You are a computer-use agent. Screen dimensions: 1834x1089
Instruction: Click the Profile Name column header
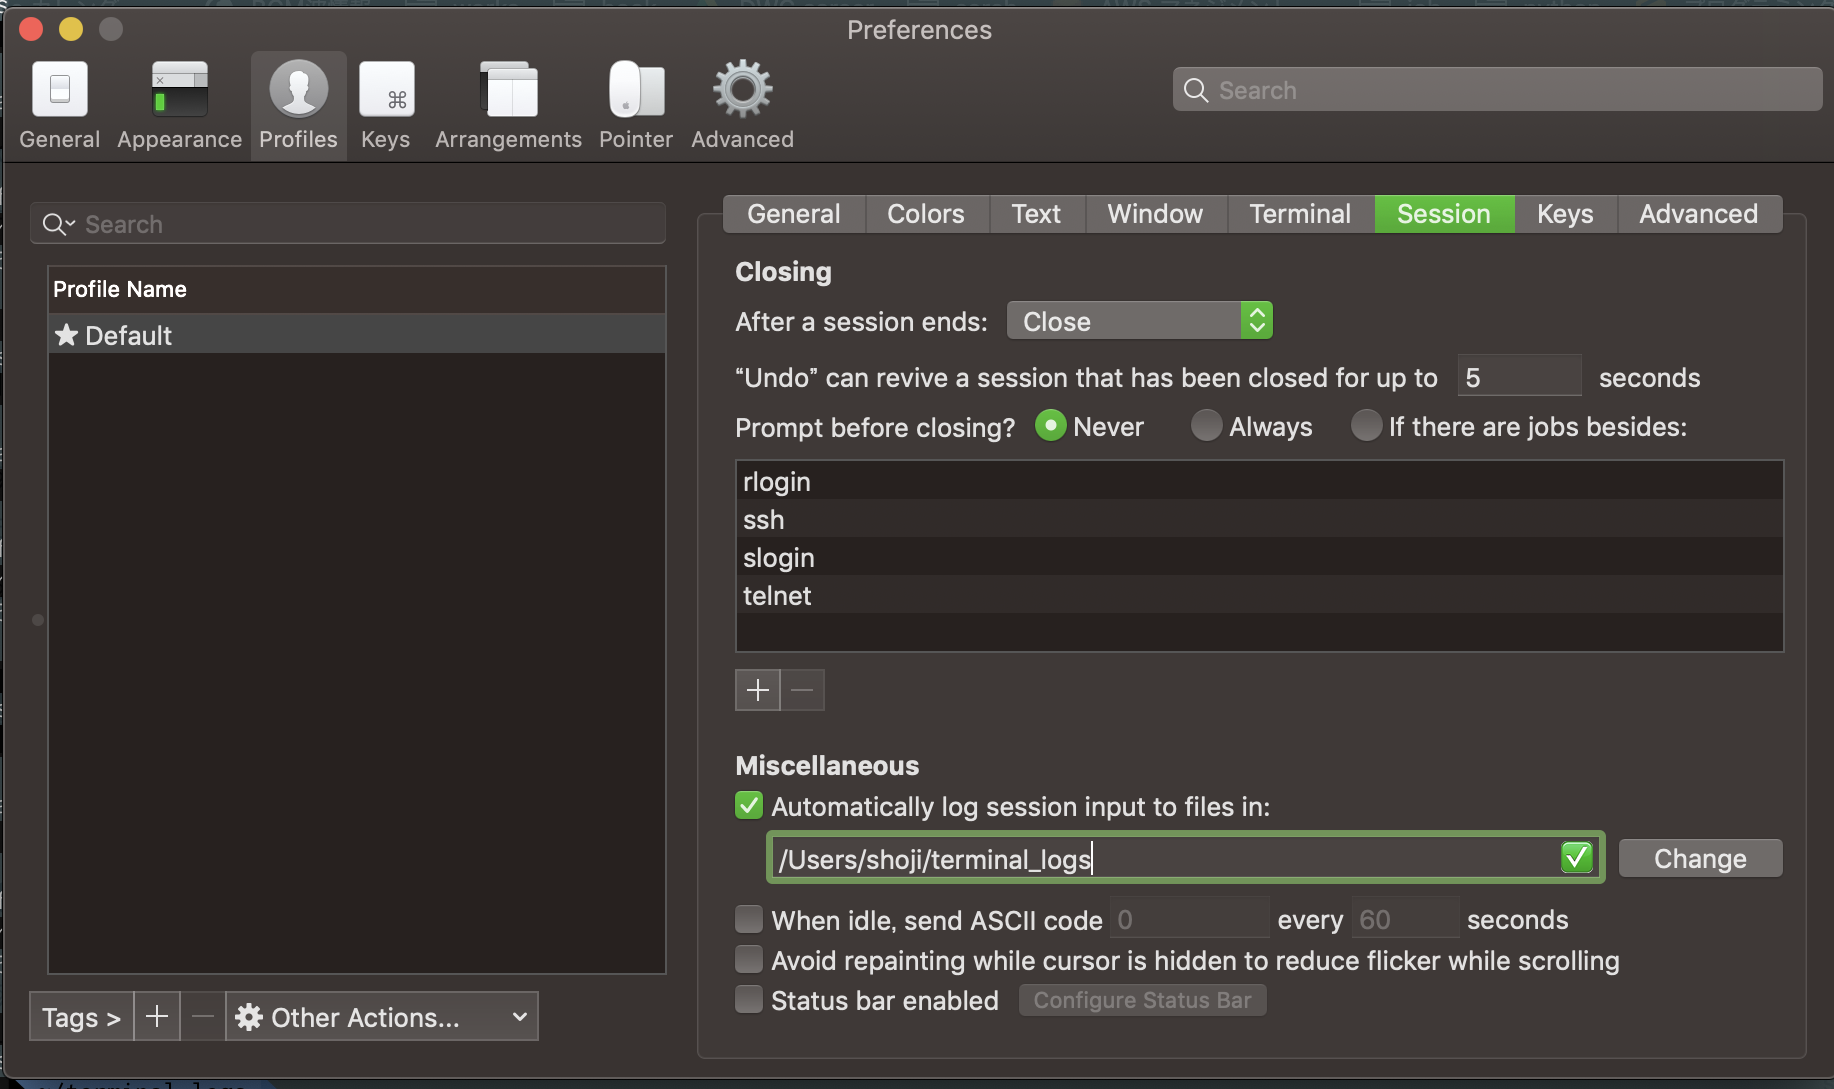(x=357, y=290)
